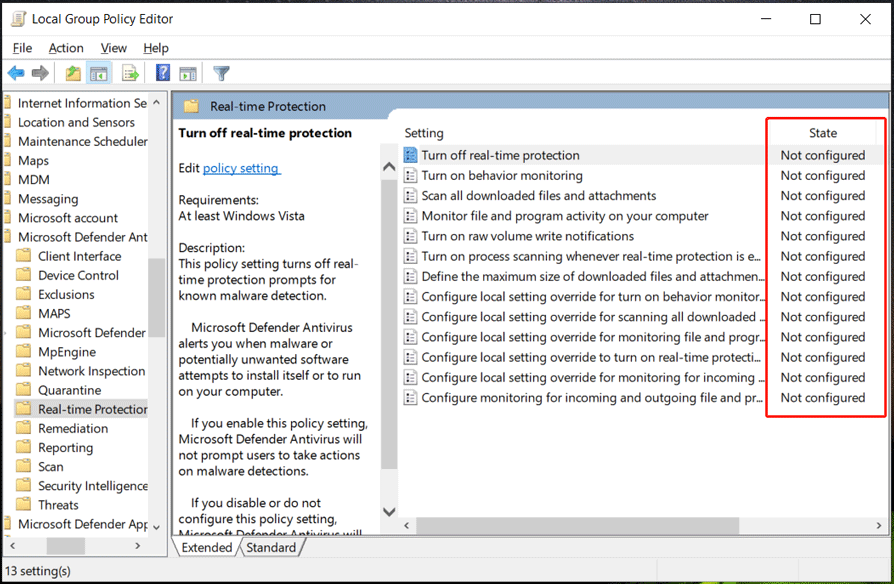Switch to the Standard tab
Image resolution: width=894 pixels, height=584 pixels.
(271, 547)
